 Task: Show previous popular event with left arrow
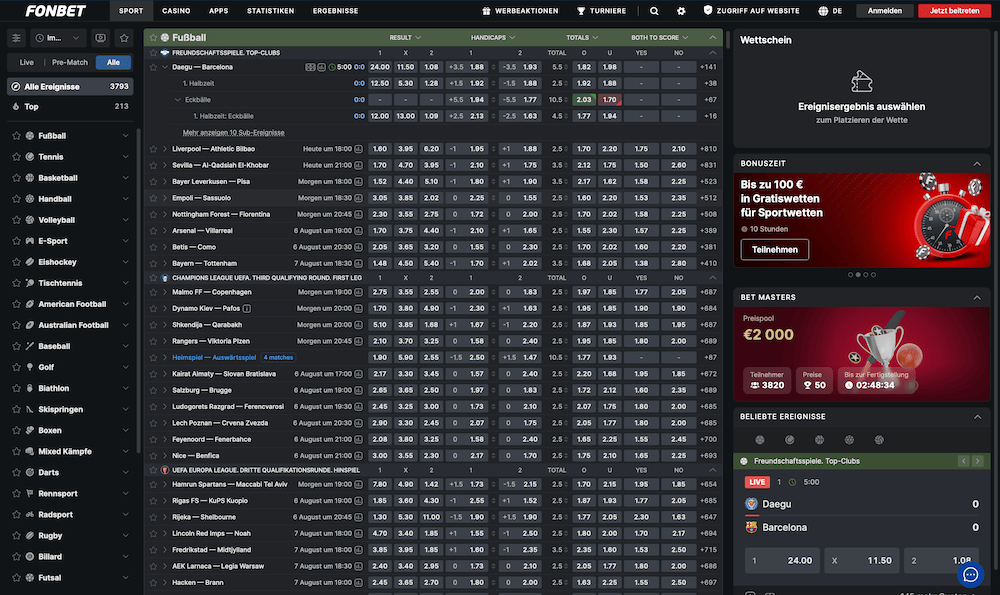tap(964, 461)
